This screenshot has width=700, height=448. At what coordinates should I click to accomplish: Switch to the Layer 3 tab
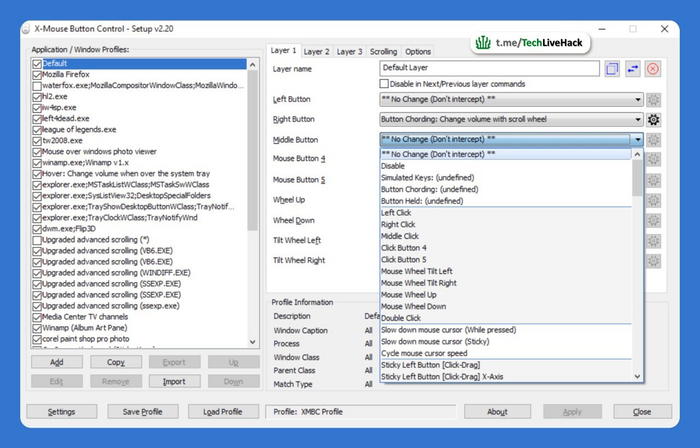coord(350,52)
